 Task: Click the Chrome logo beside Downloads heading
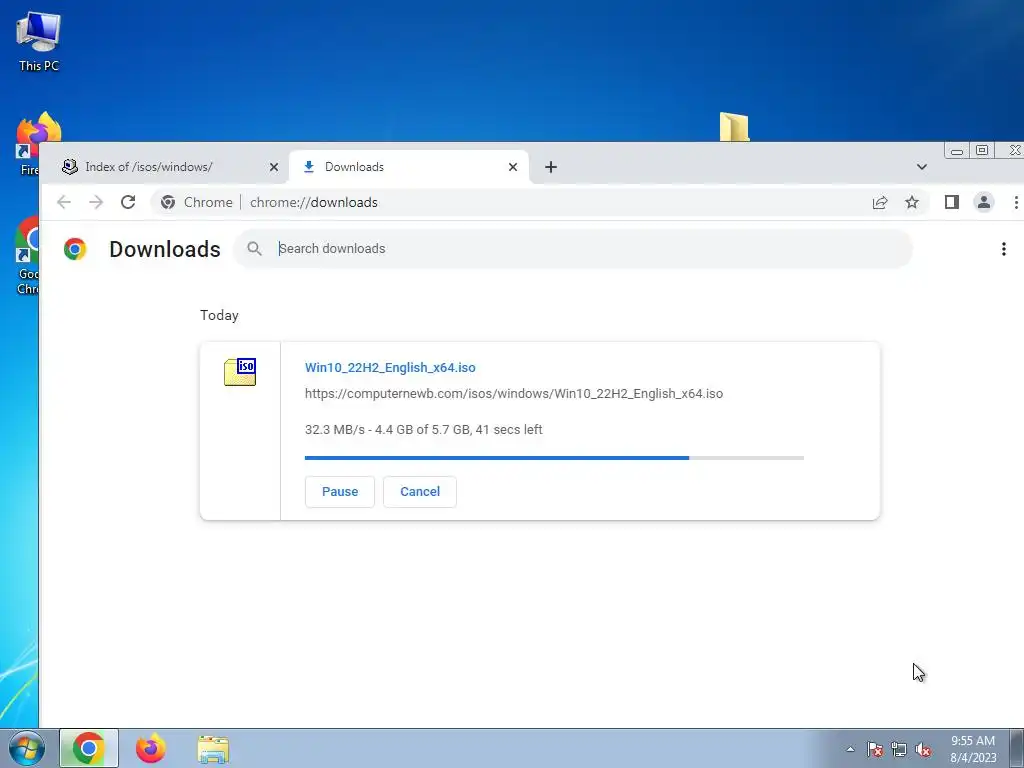(x=75, y=249)
